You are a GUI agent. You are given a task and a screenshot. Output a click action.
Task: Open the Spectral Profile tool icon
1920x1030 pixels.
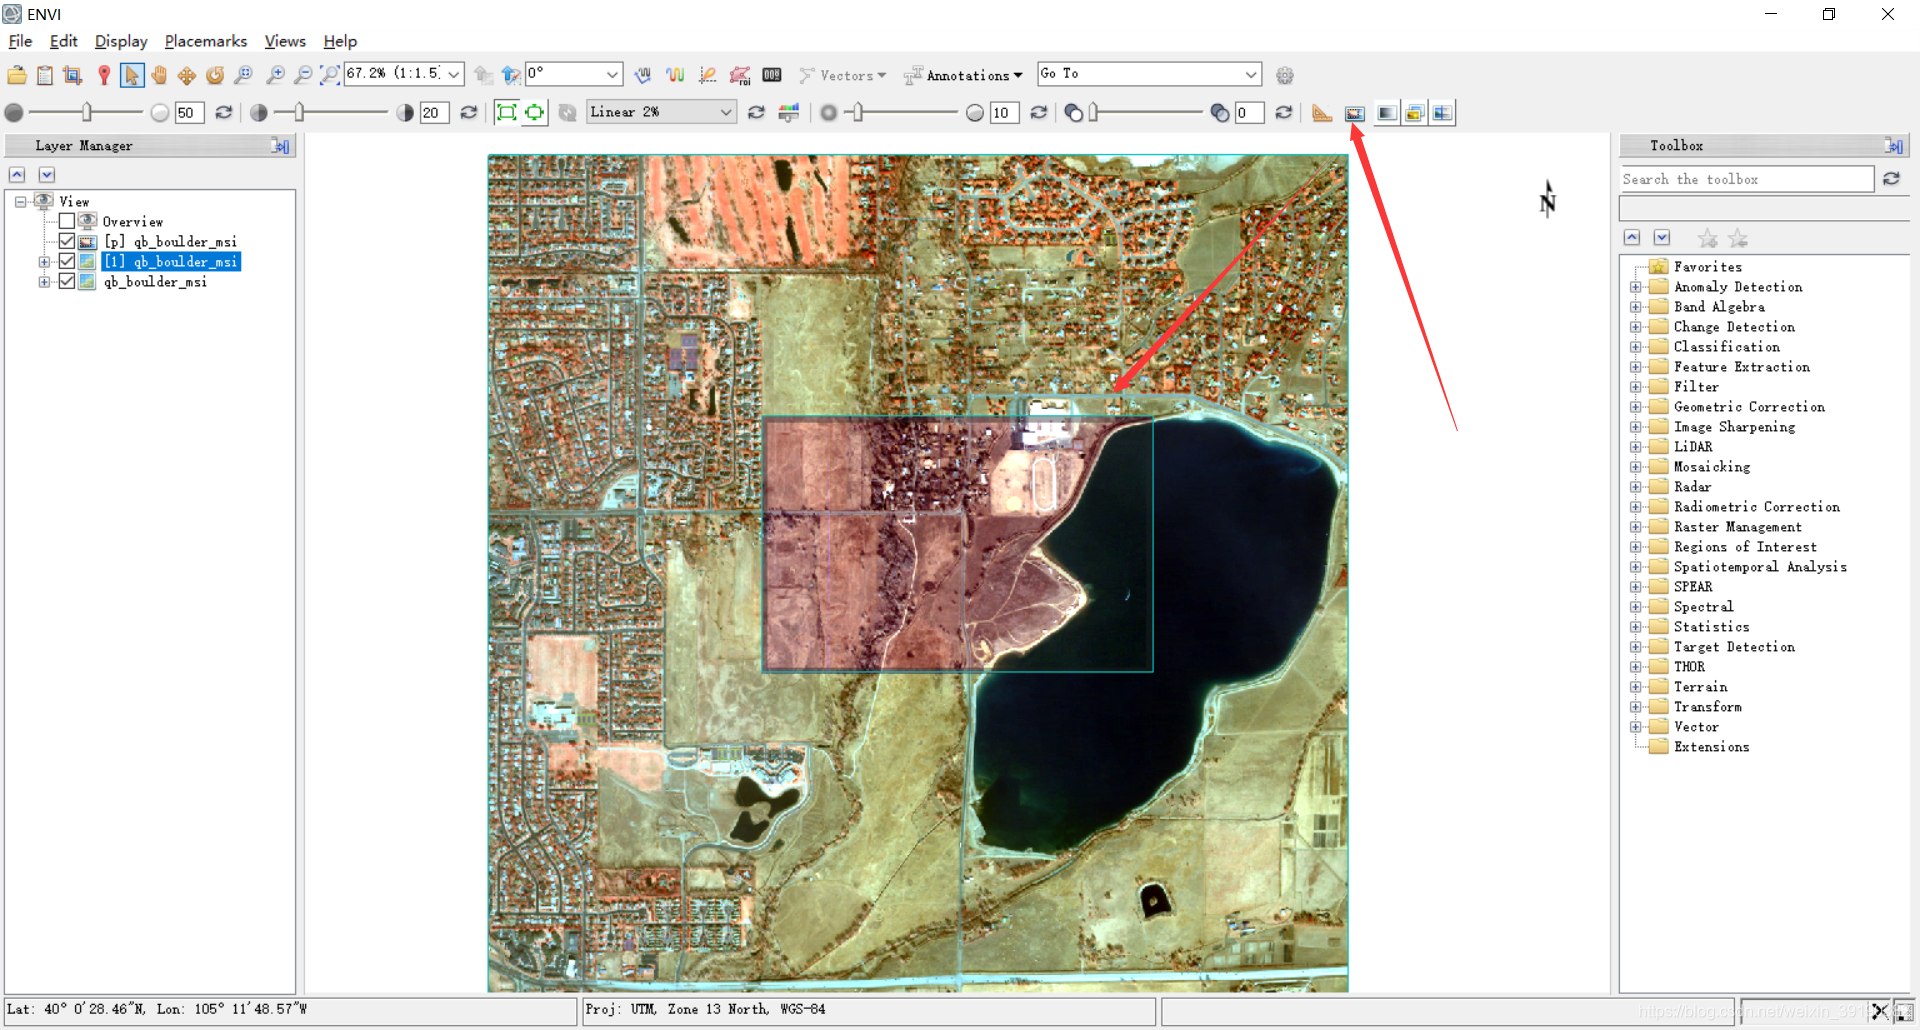[675, 75]
